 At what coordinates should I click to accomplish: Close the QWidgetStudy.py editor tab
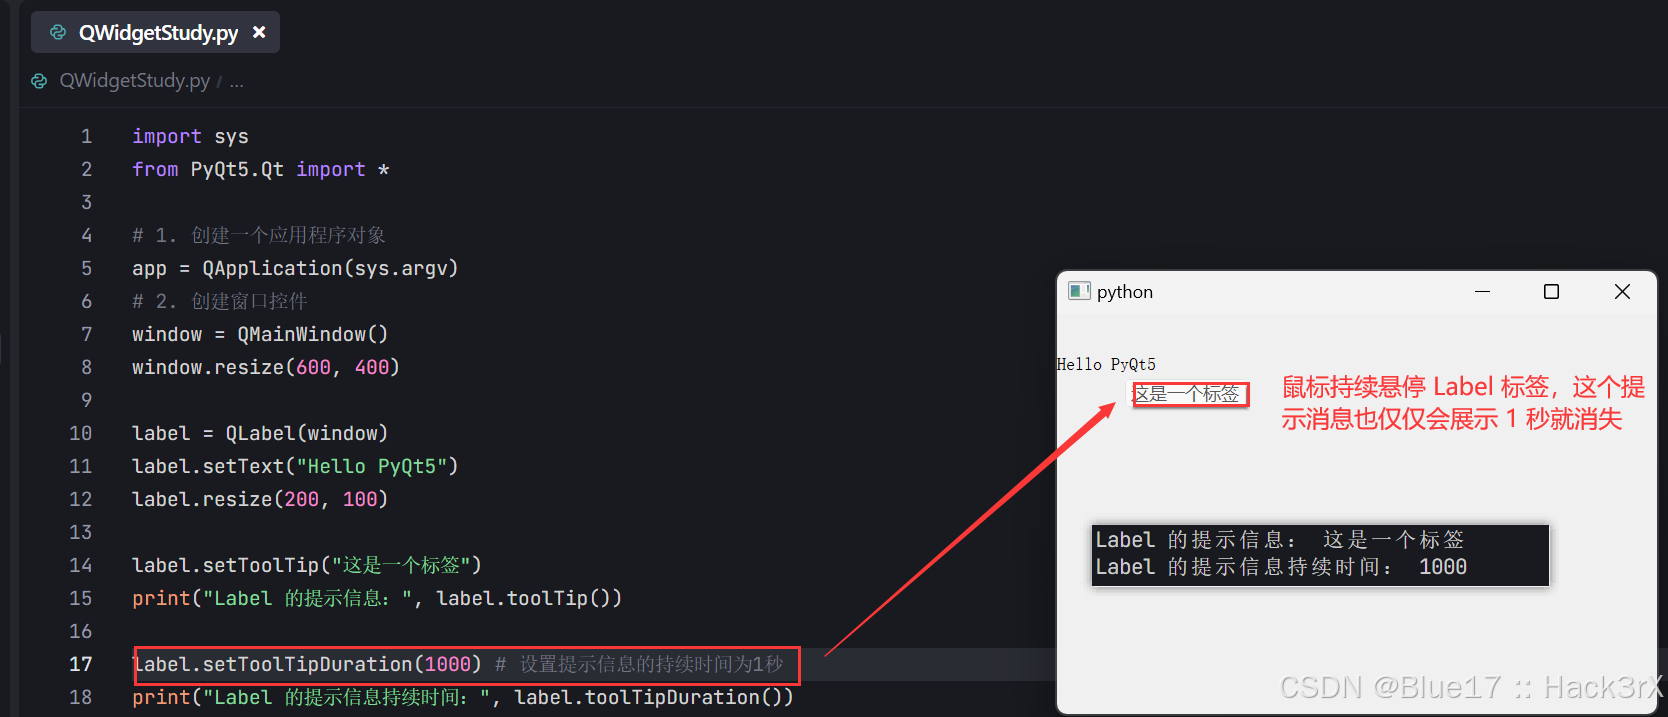pyautogui.click(x=259, y=32)
